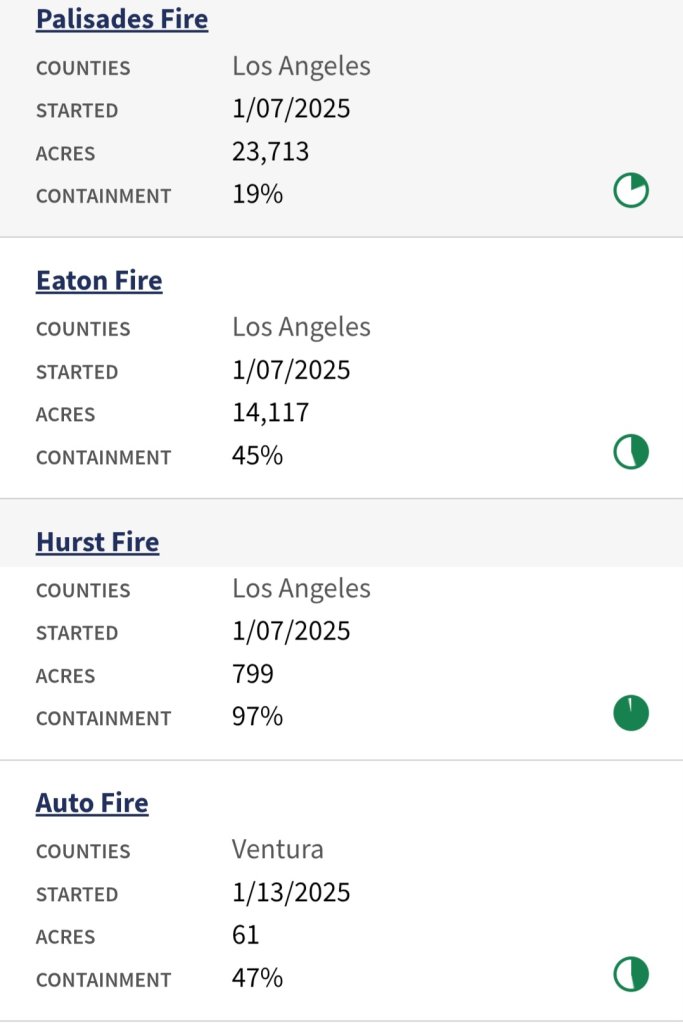Click the Eaton Fire 14,117 acres value
The height and width of the screenshot is (1024, 683).
270,413
